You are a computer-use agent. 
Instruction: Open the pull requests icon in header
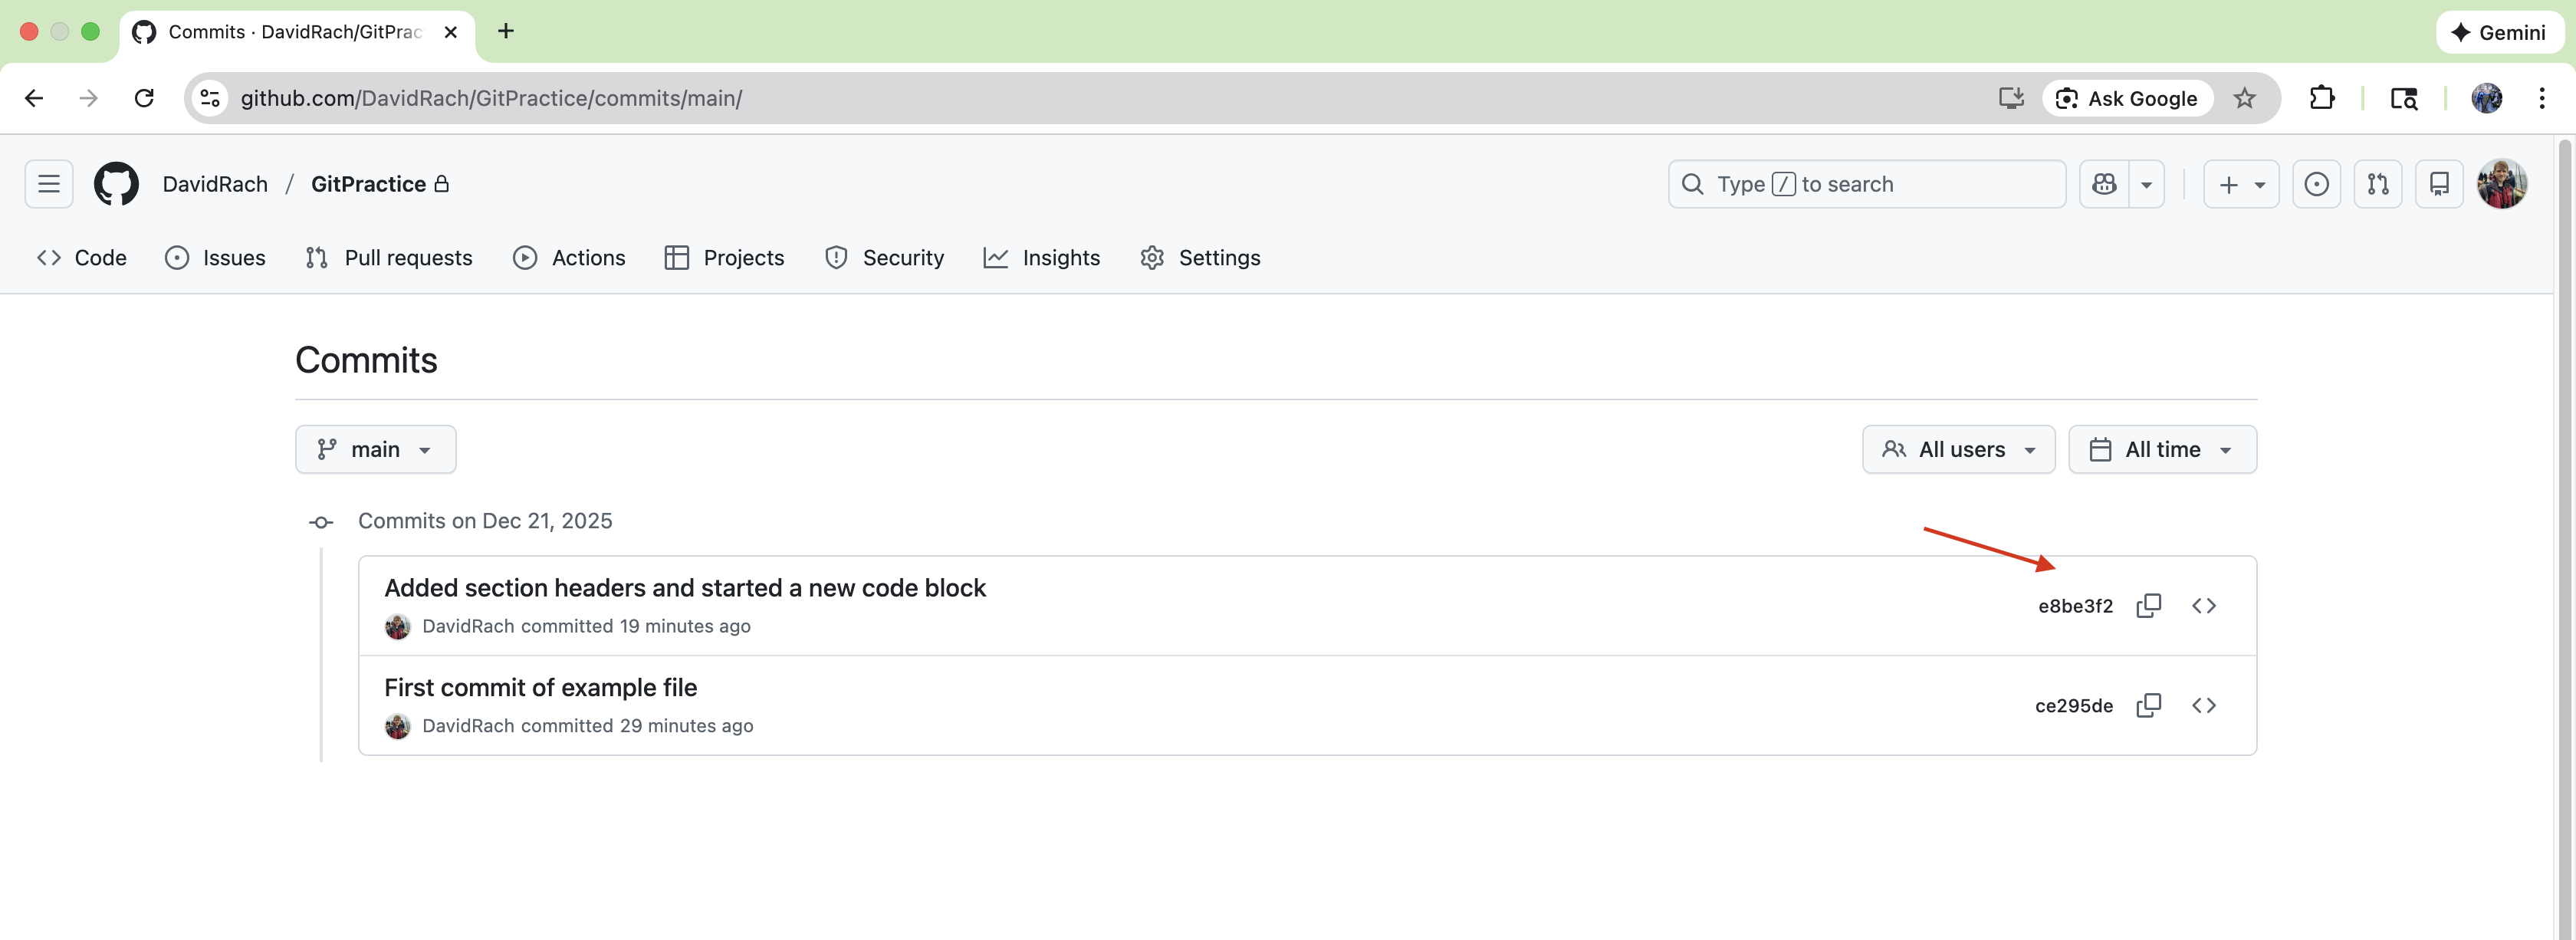(2377, 184)
